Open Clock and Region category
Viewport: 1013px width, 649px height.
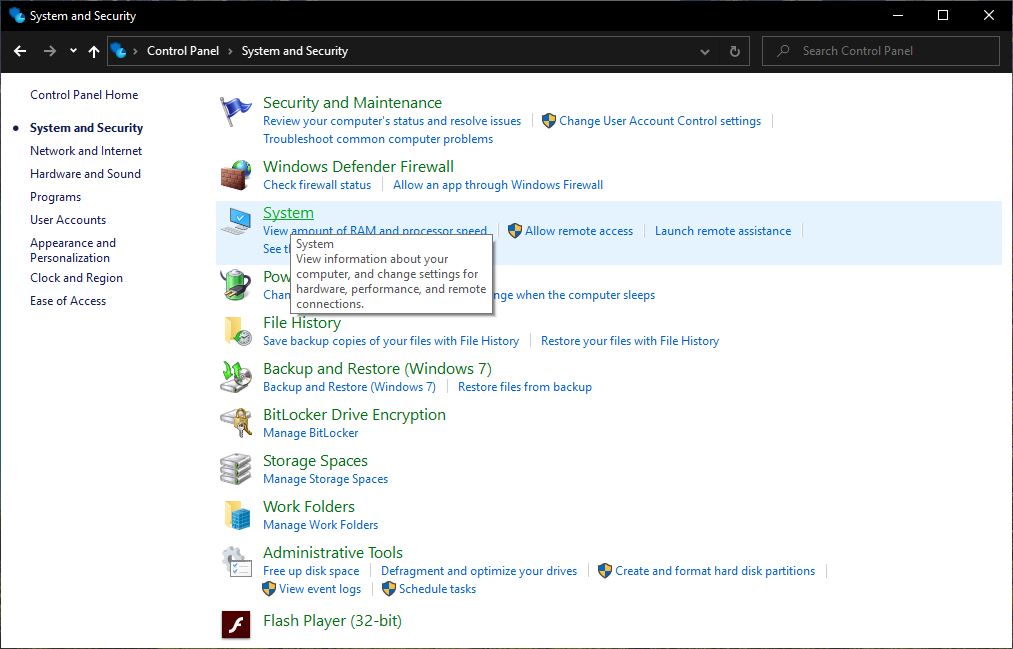coord(76,278)
